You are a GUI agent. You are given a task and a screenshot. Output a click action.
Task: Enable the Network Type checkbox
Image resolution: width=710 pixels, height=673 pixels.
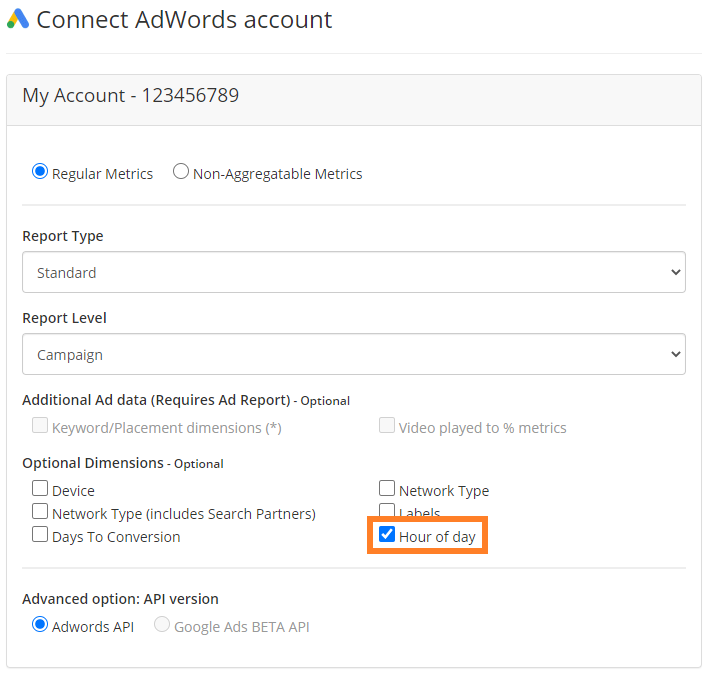(387, 488)
